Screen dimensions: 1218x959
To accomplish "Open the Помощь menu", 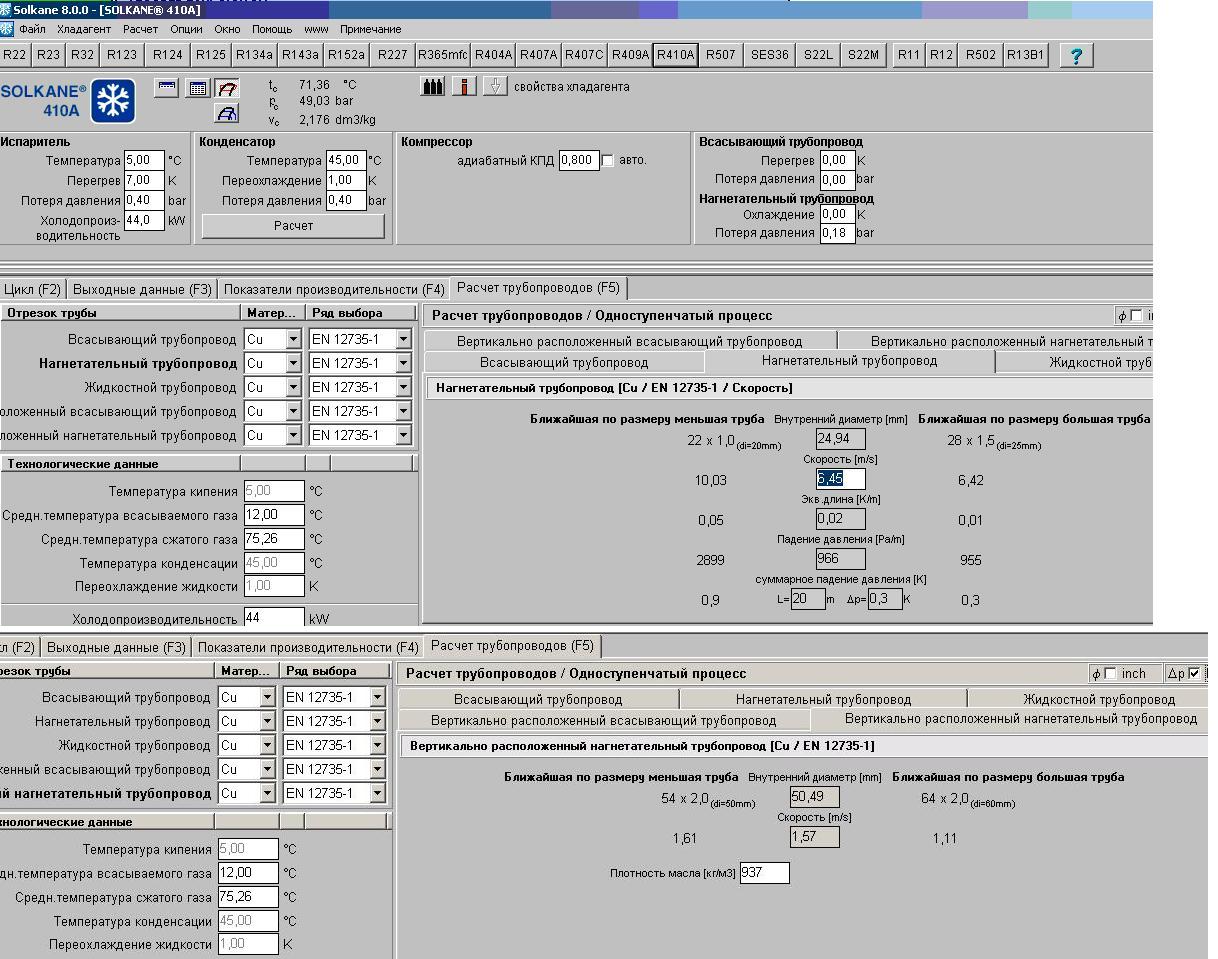I will pos(272,29).
